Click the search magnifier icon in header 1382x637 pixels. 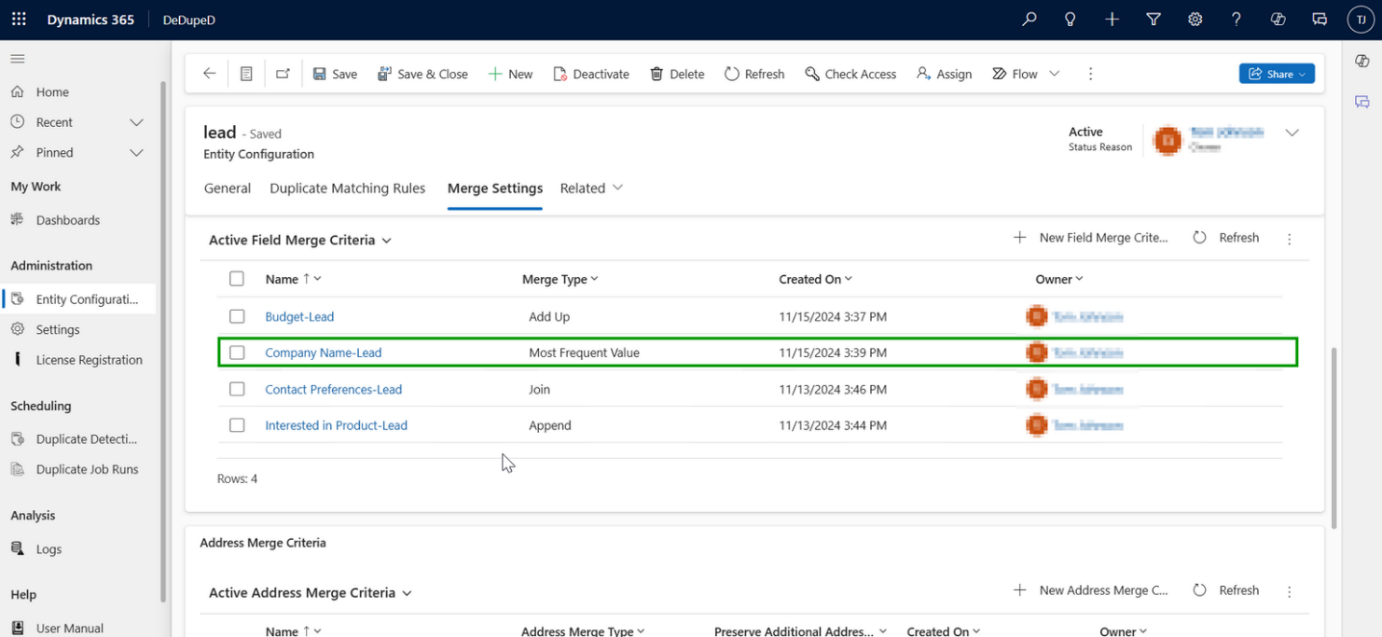[x=1029, y=19]
